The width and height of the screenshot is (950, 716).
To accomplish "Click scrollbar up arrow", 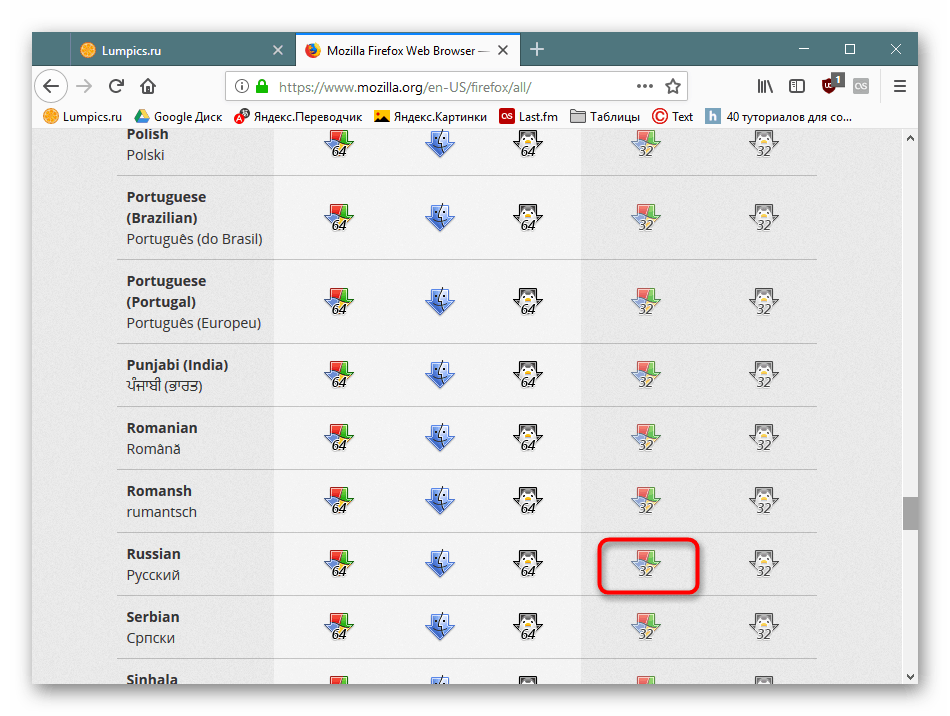I will pos(910,138).
